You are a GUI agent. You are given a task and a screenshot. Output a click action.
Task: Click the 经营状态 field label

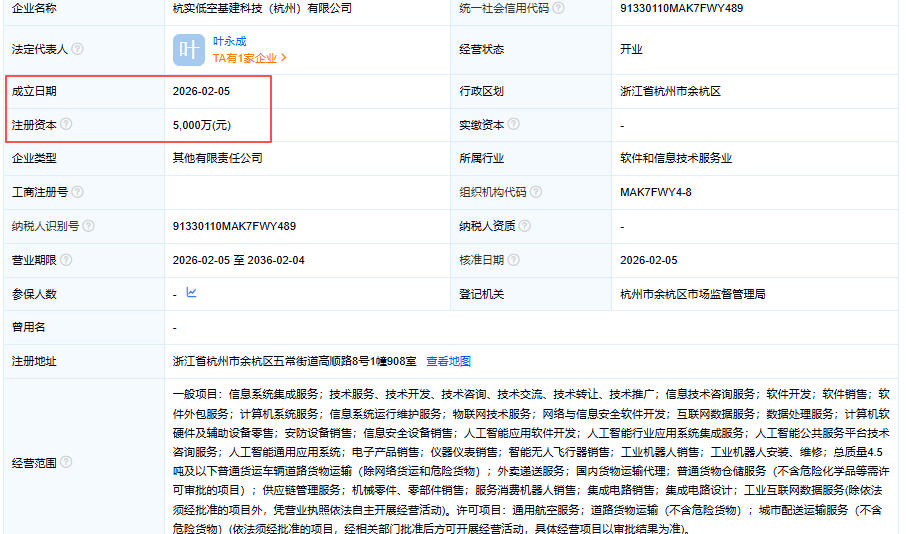(481, 49)
